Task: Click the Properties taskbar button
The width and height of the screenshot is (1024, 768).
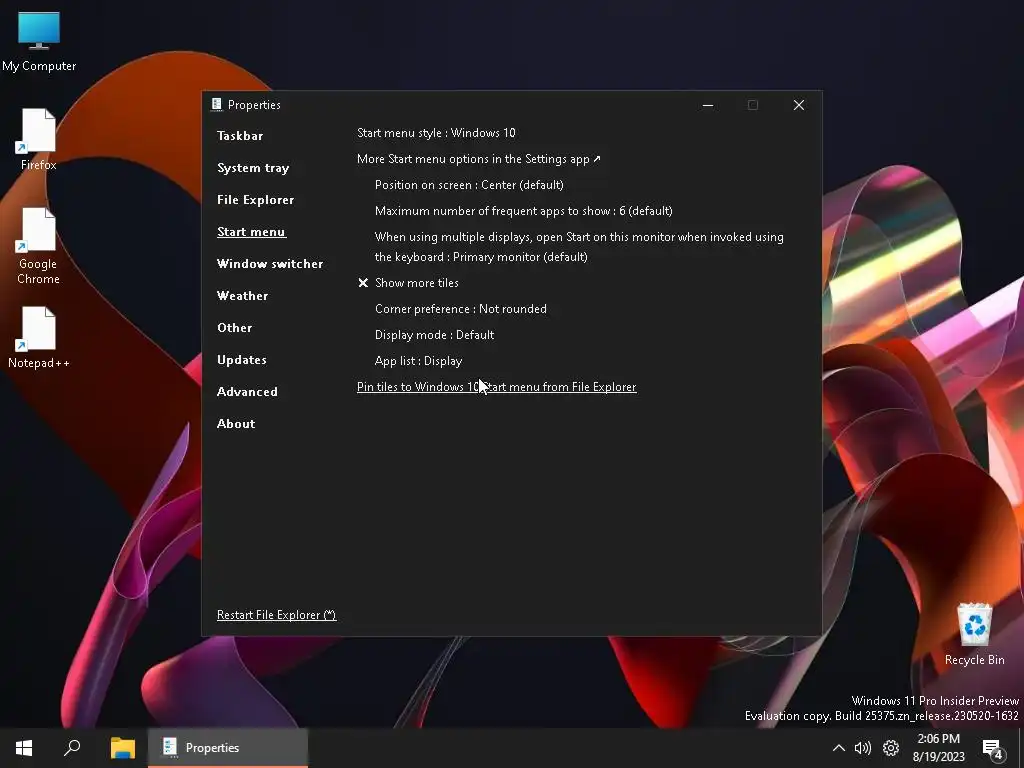Action: (x=228, y=748)
